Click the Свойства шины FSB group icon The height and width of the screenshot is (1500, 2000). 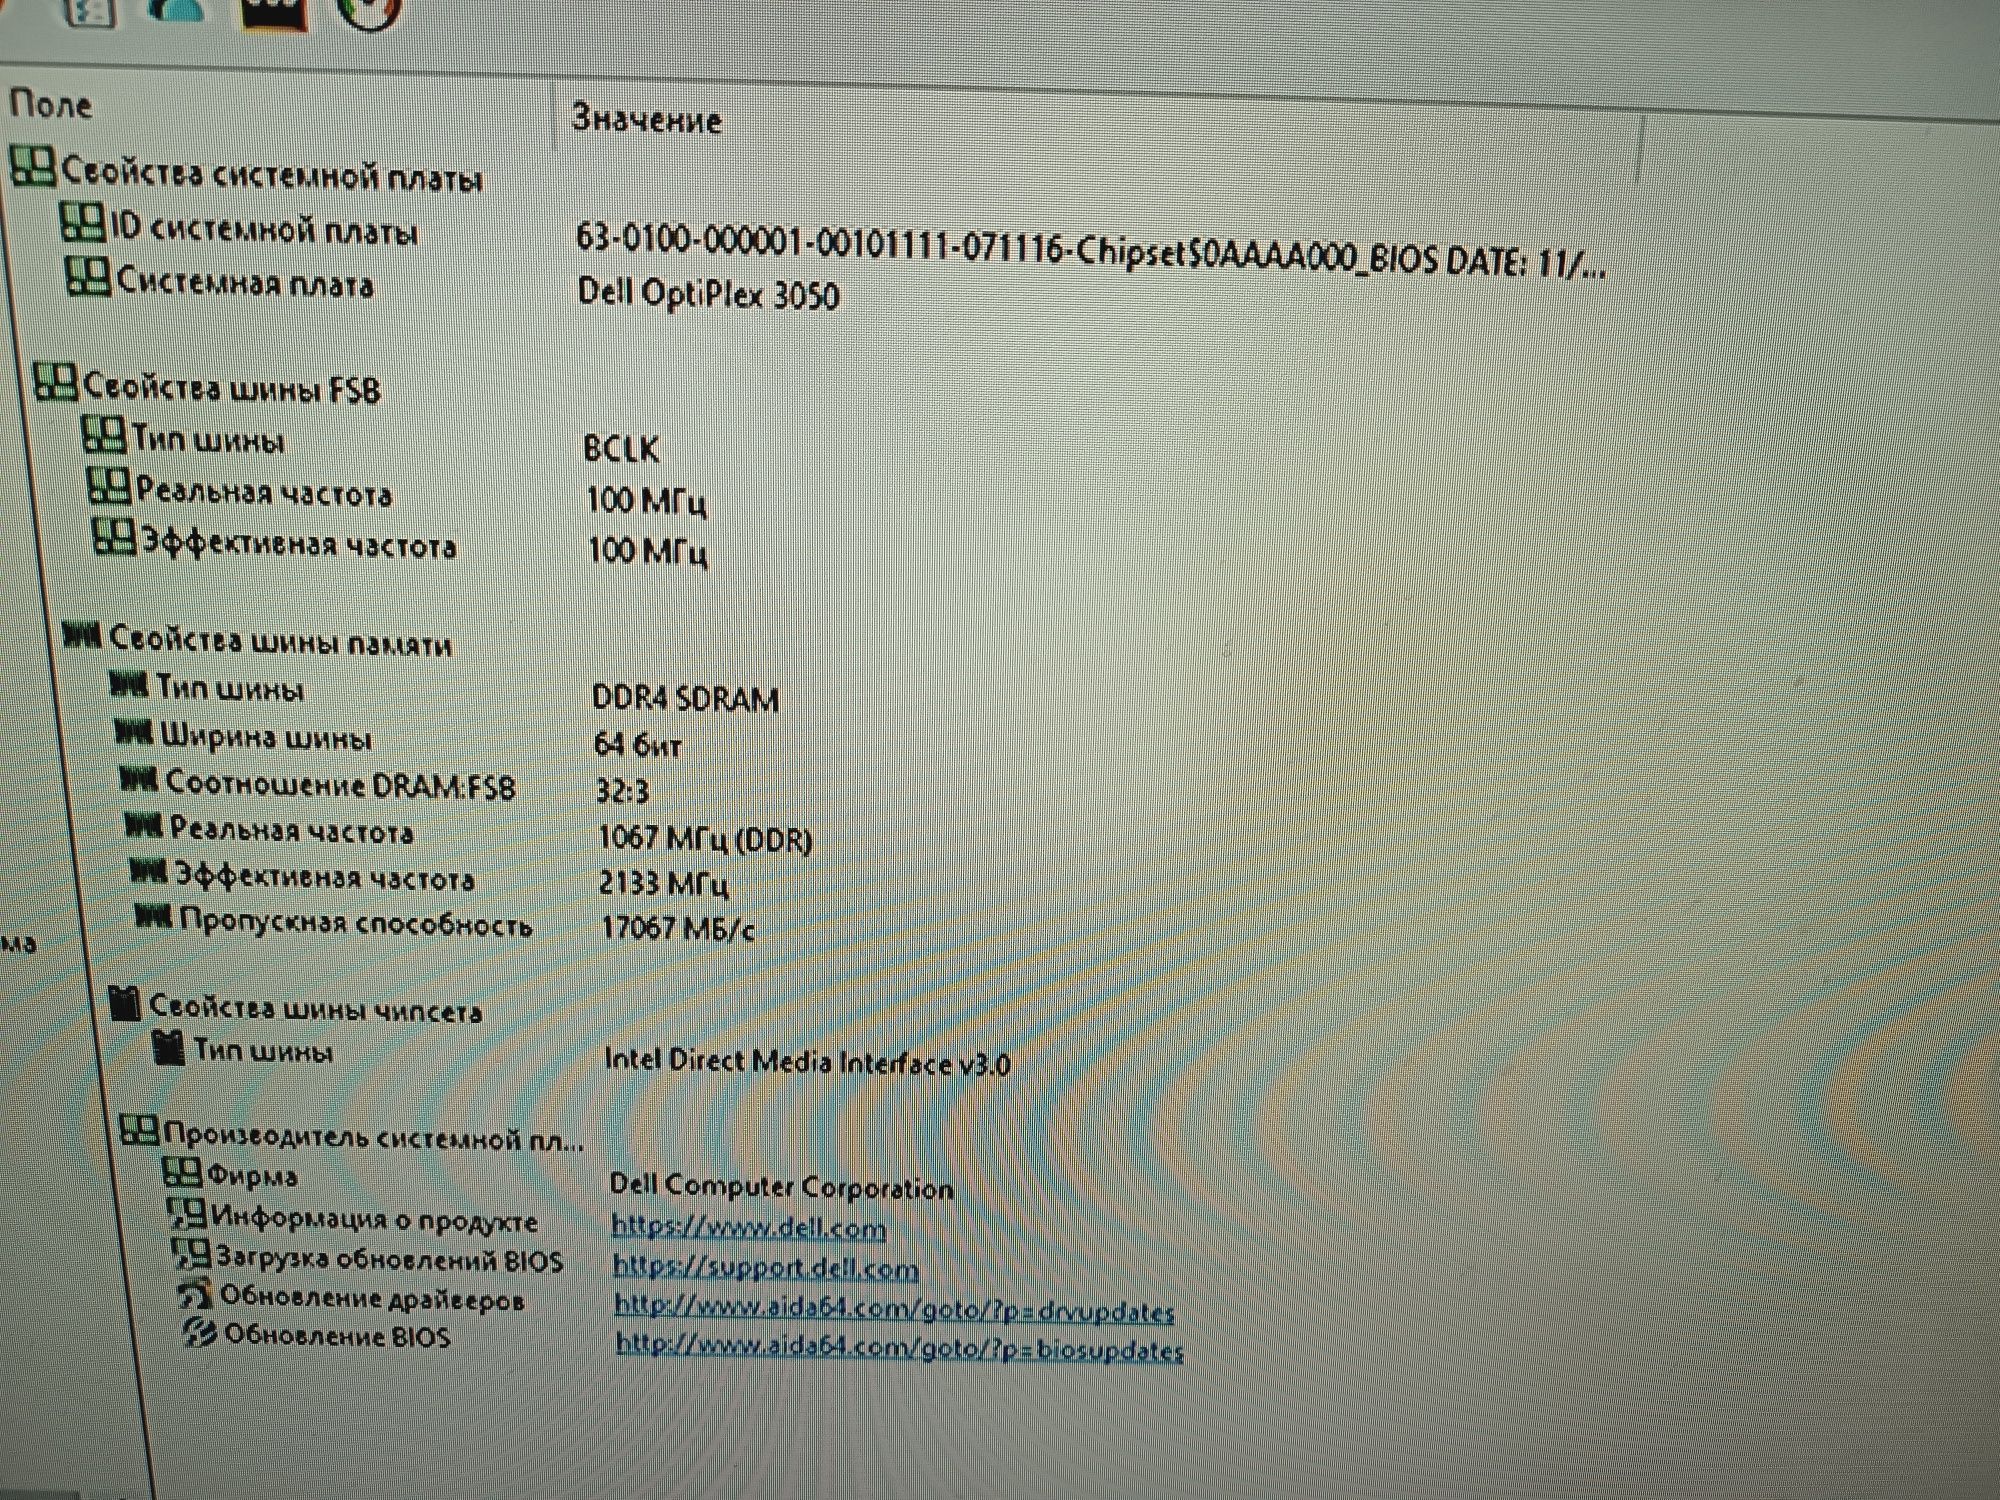pyautogui.click(x=56, y=381)
